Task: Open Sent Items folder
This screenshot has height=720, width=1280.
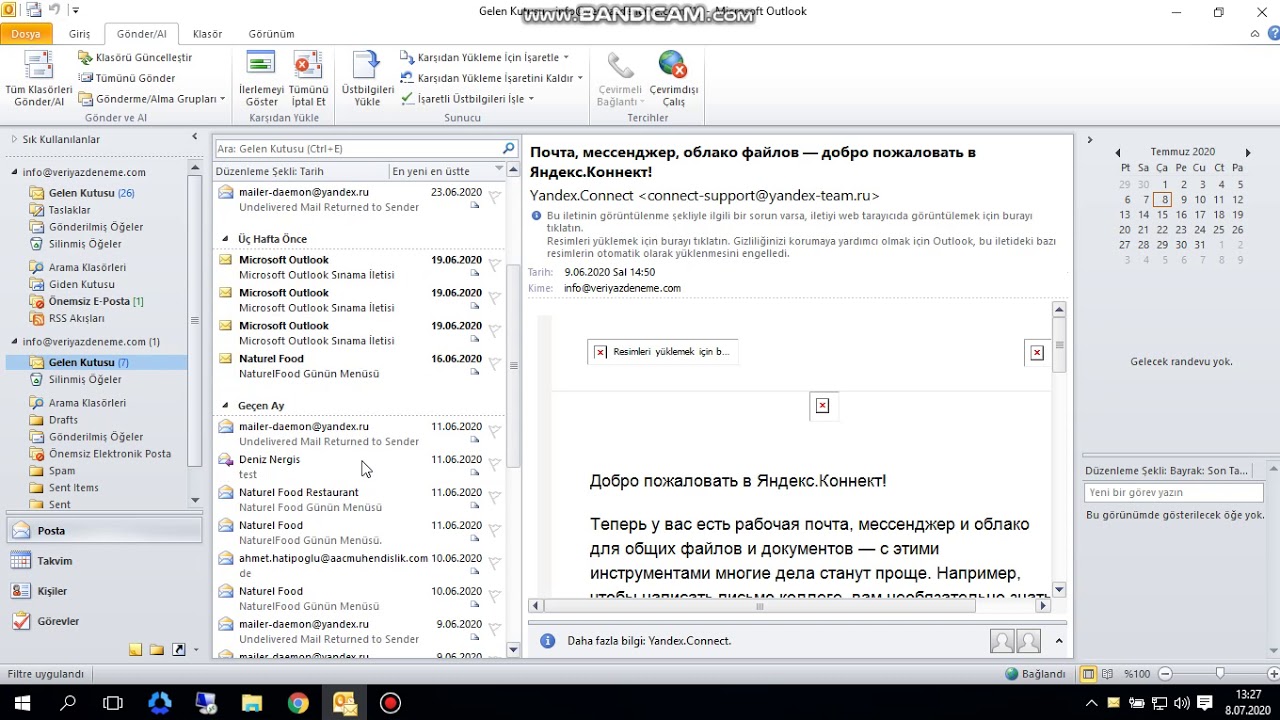Action: point(73,488)
